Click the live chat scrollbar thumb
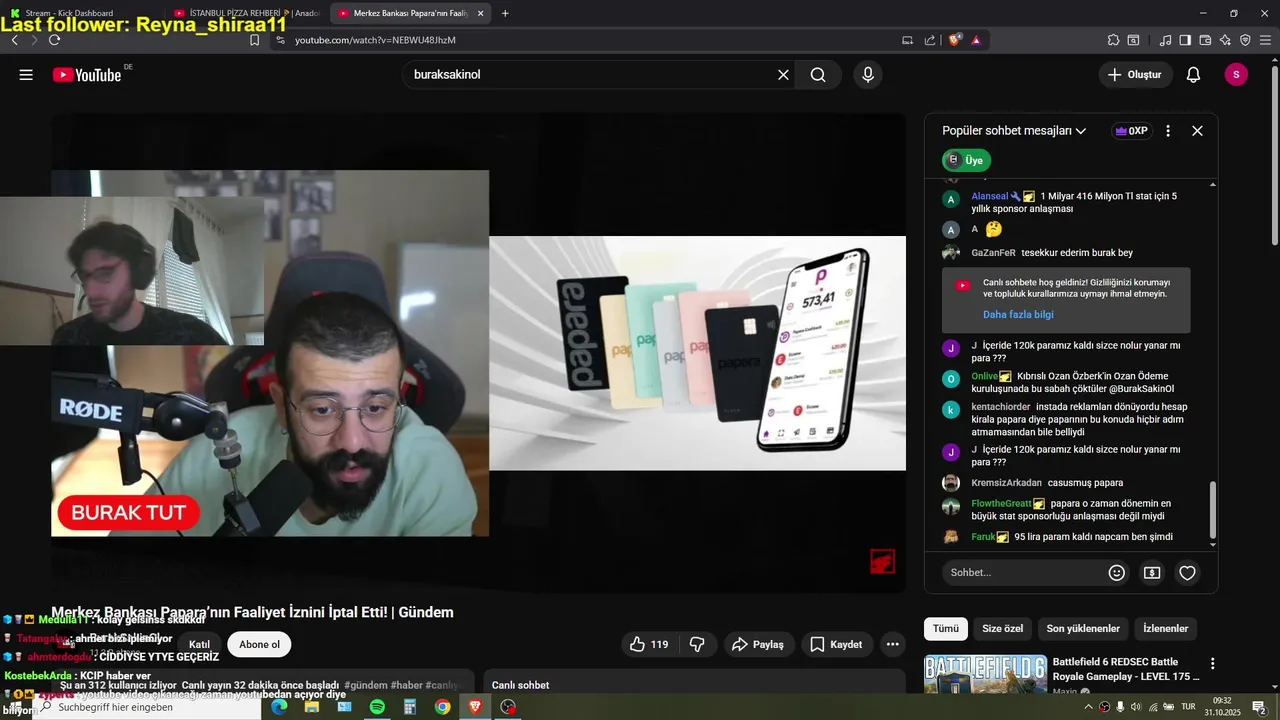 tap(1214, 511)
